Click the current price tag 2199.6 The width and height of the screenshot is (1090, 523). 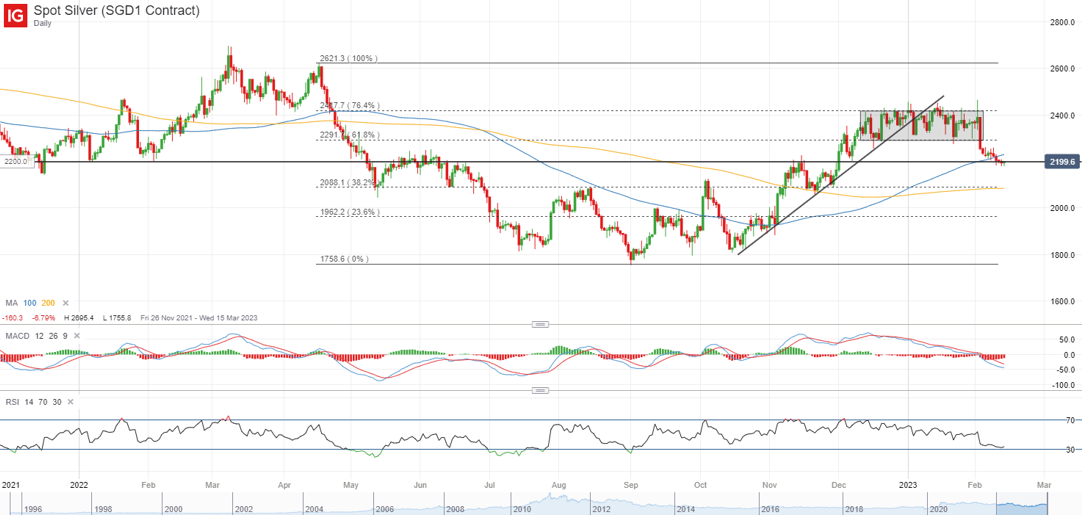coord(1061,162)
